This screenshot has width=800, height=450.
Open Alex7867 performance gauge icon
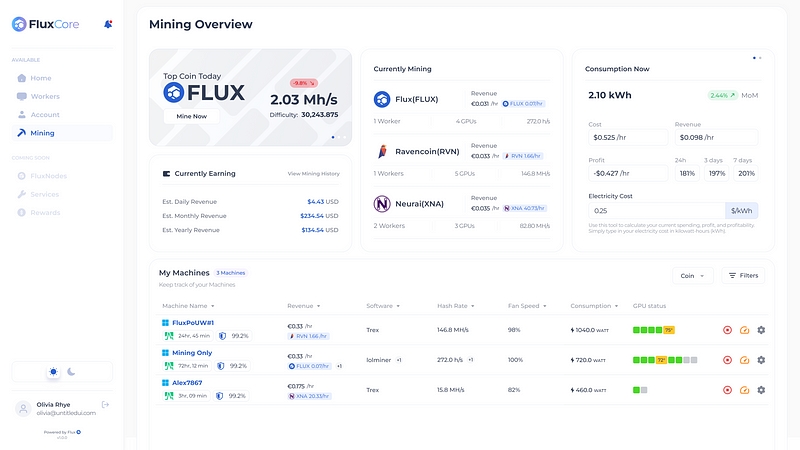tap(744, 390)
